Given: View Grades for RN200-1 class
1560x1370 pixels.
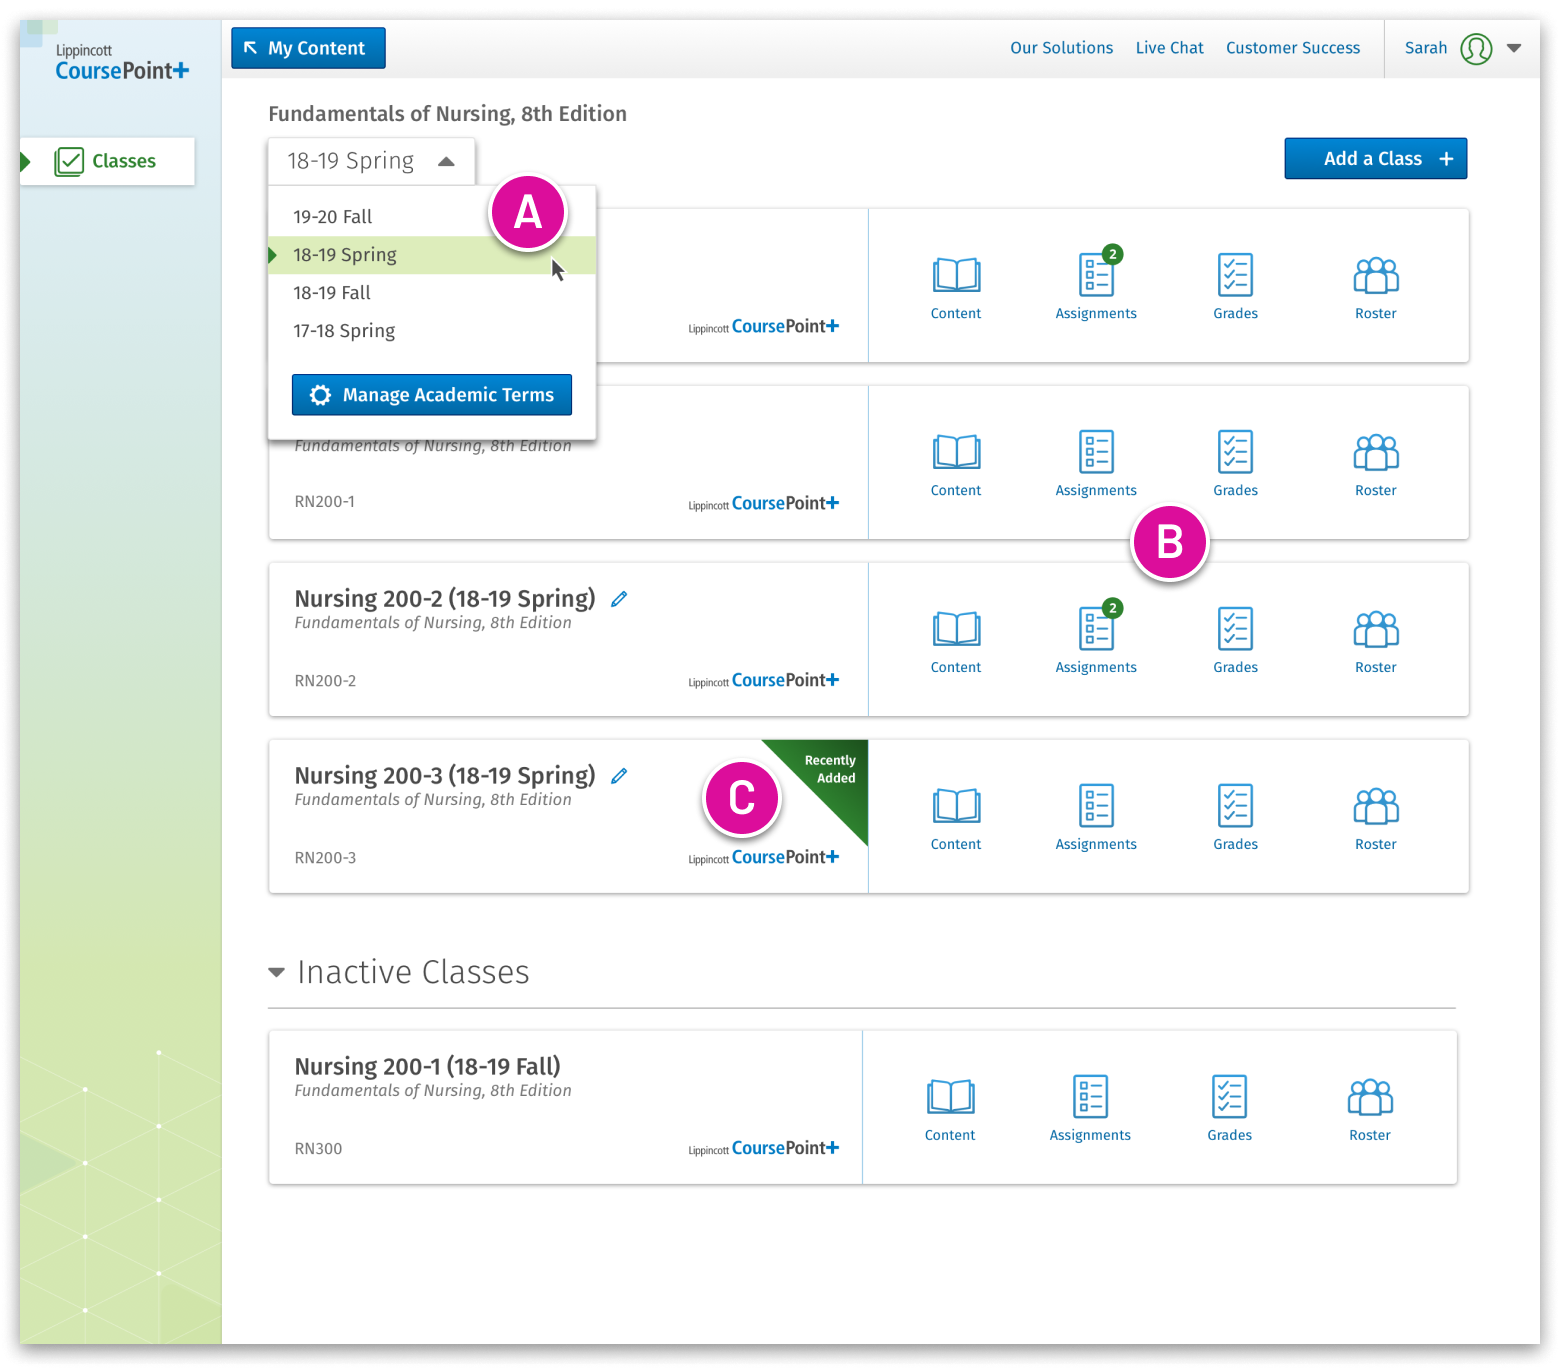Looking at the screenshot, I should pyautogui.click(x=1235, y=463).
